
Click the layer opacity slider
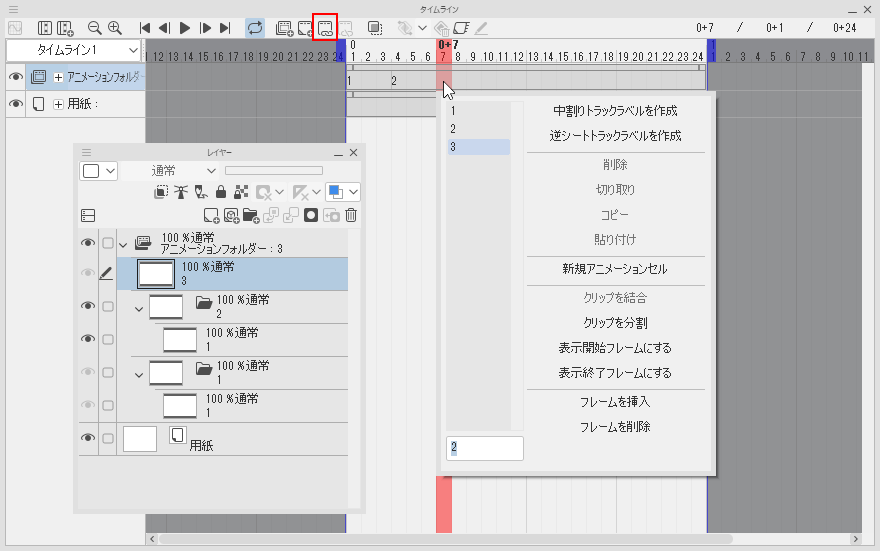pos(274,171)
